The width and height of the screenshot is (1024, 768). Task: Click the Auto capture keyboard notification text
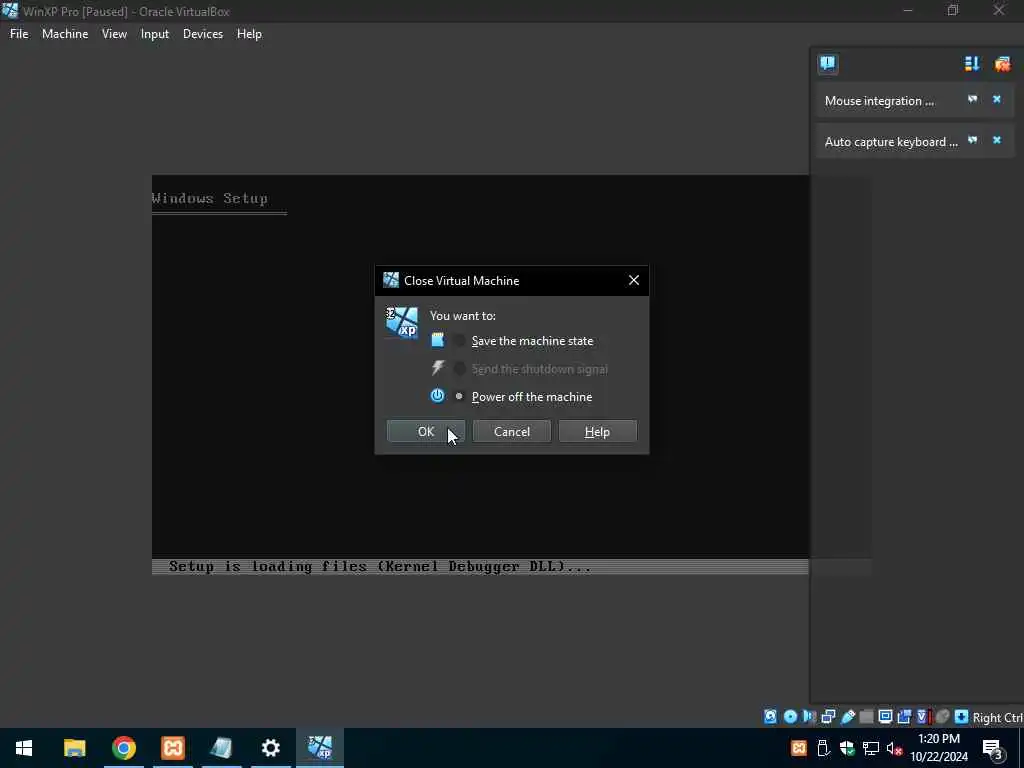891,142
